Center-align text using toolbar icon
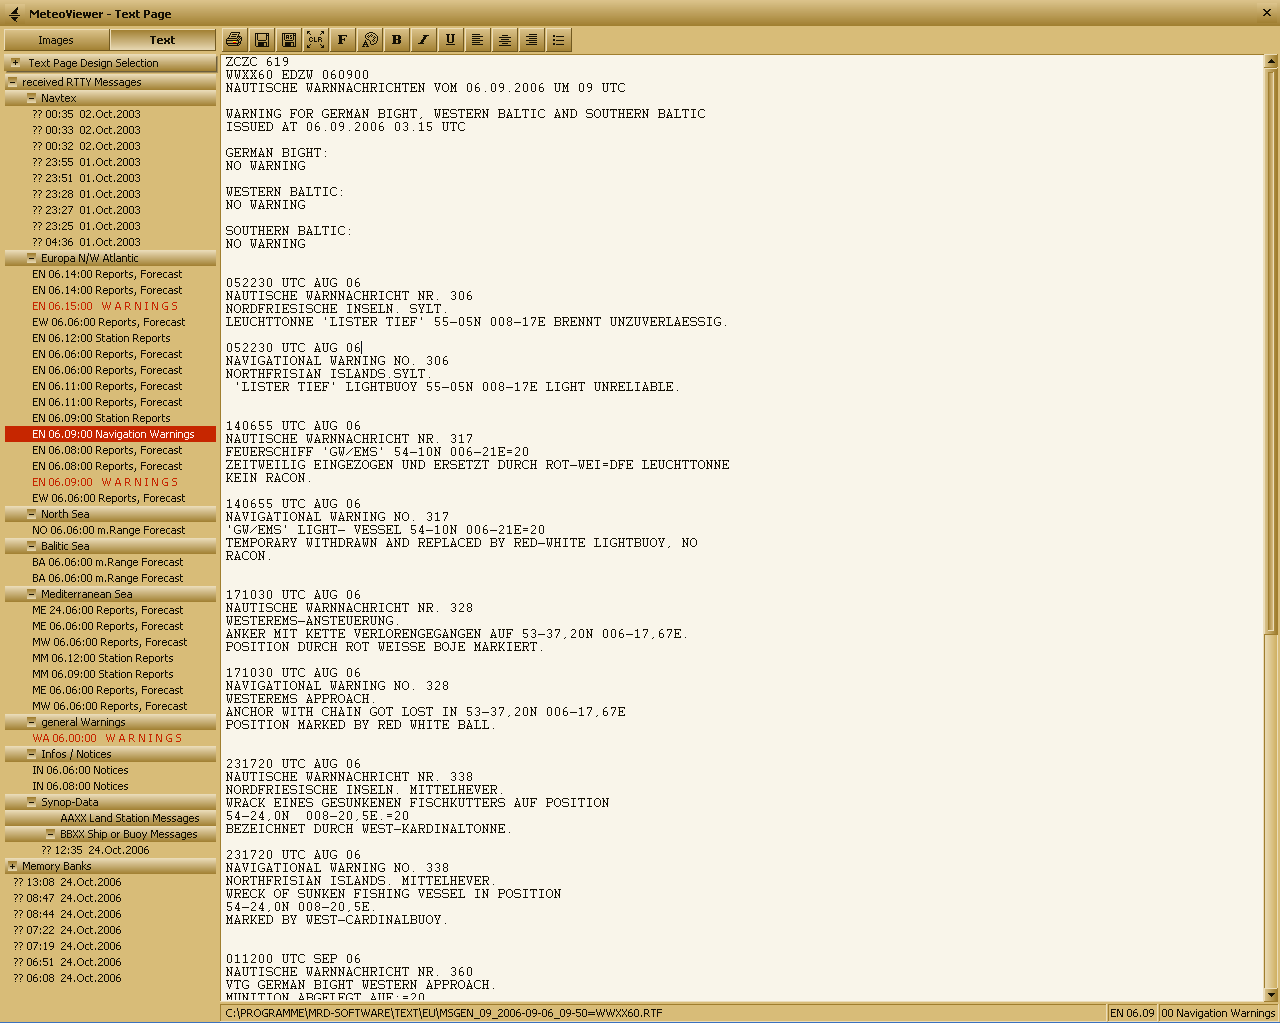 pos(504,40)
